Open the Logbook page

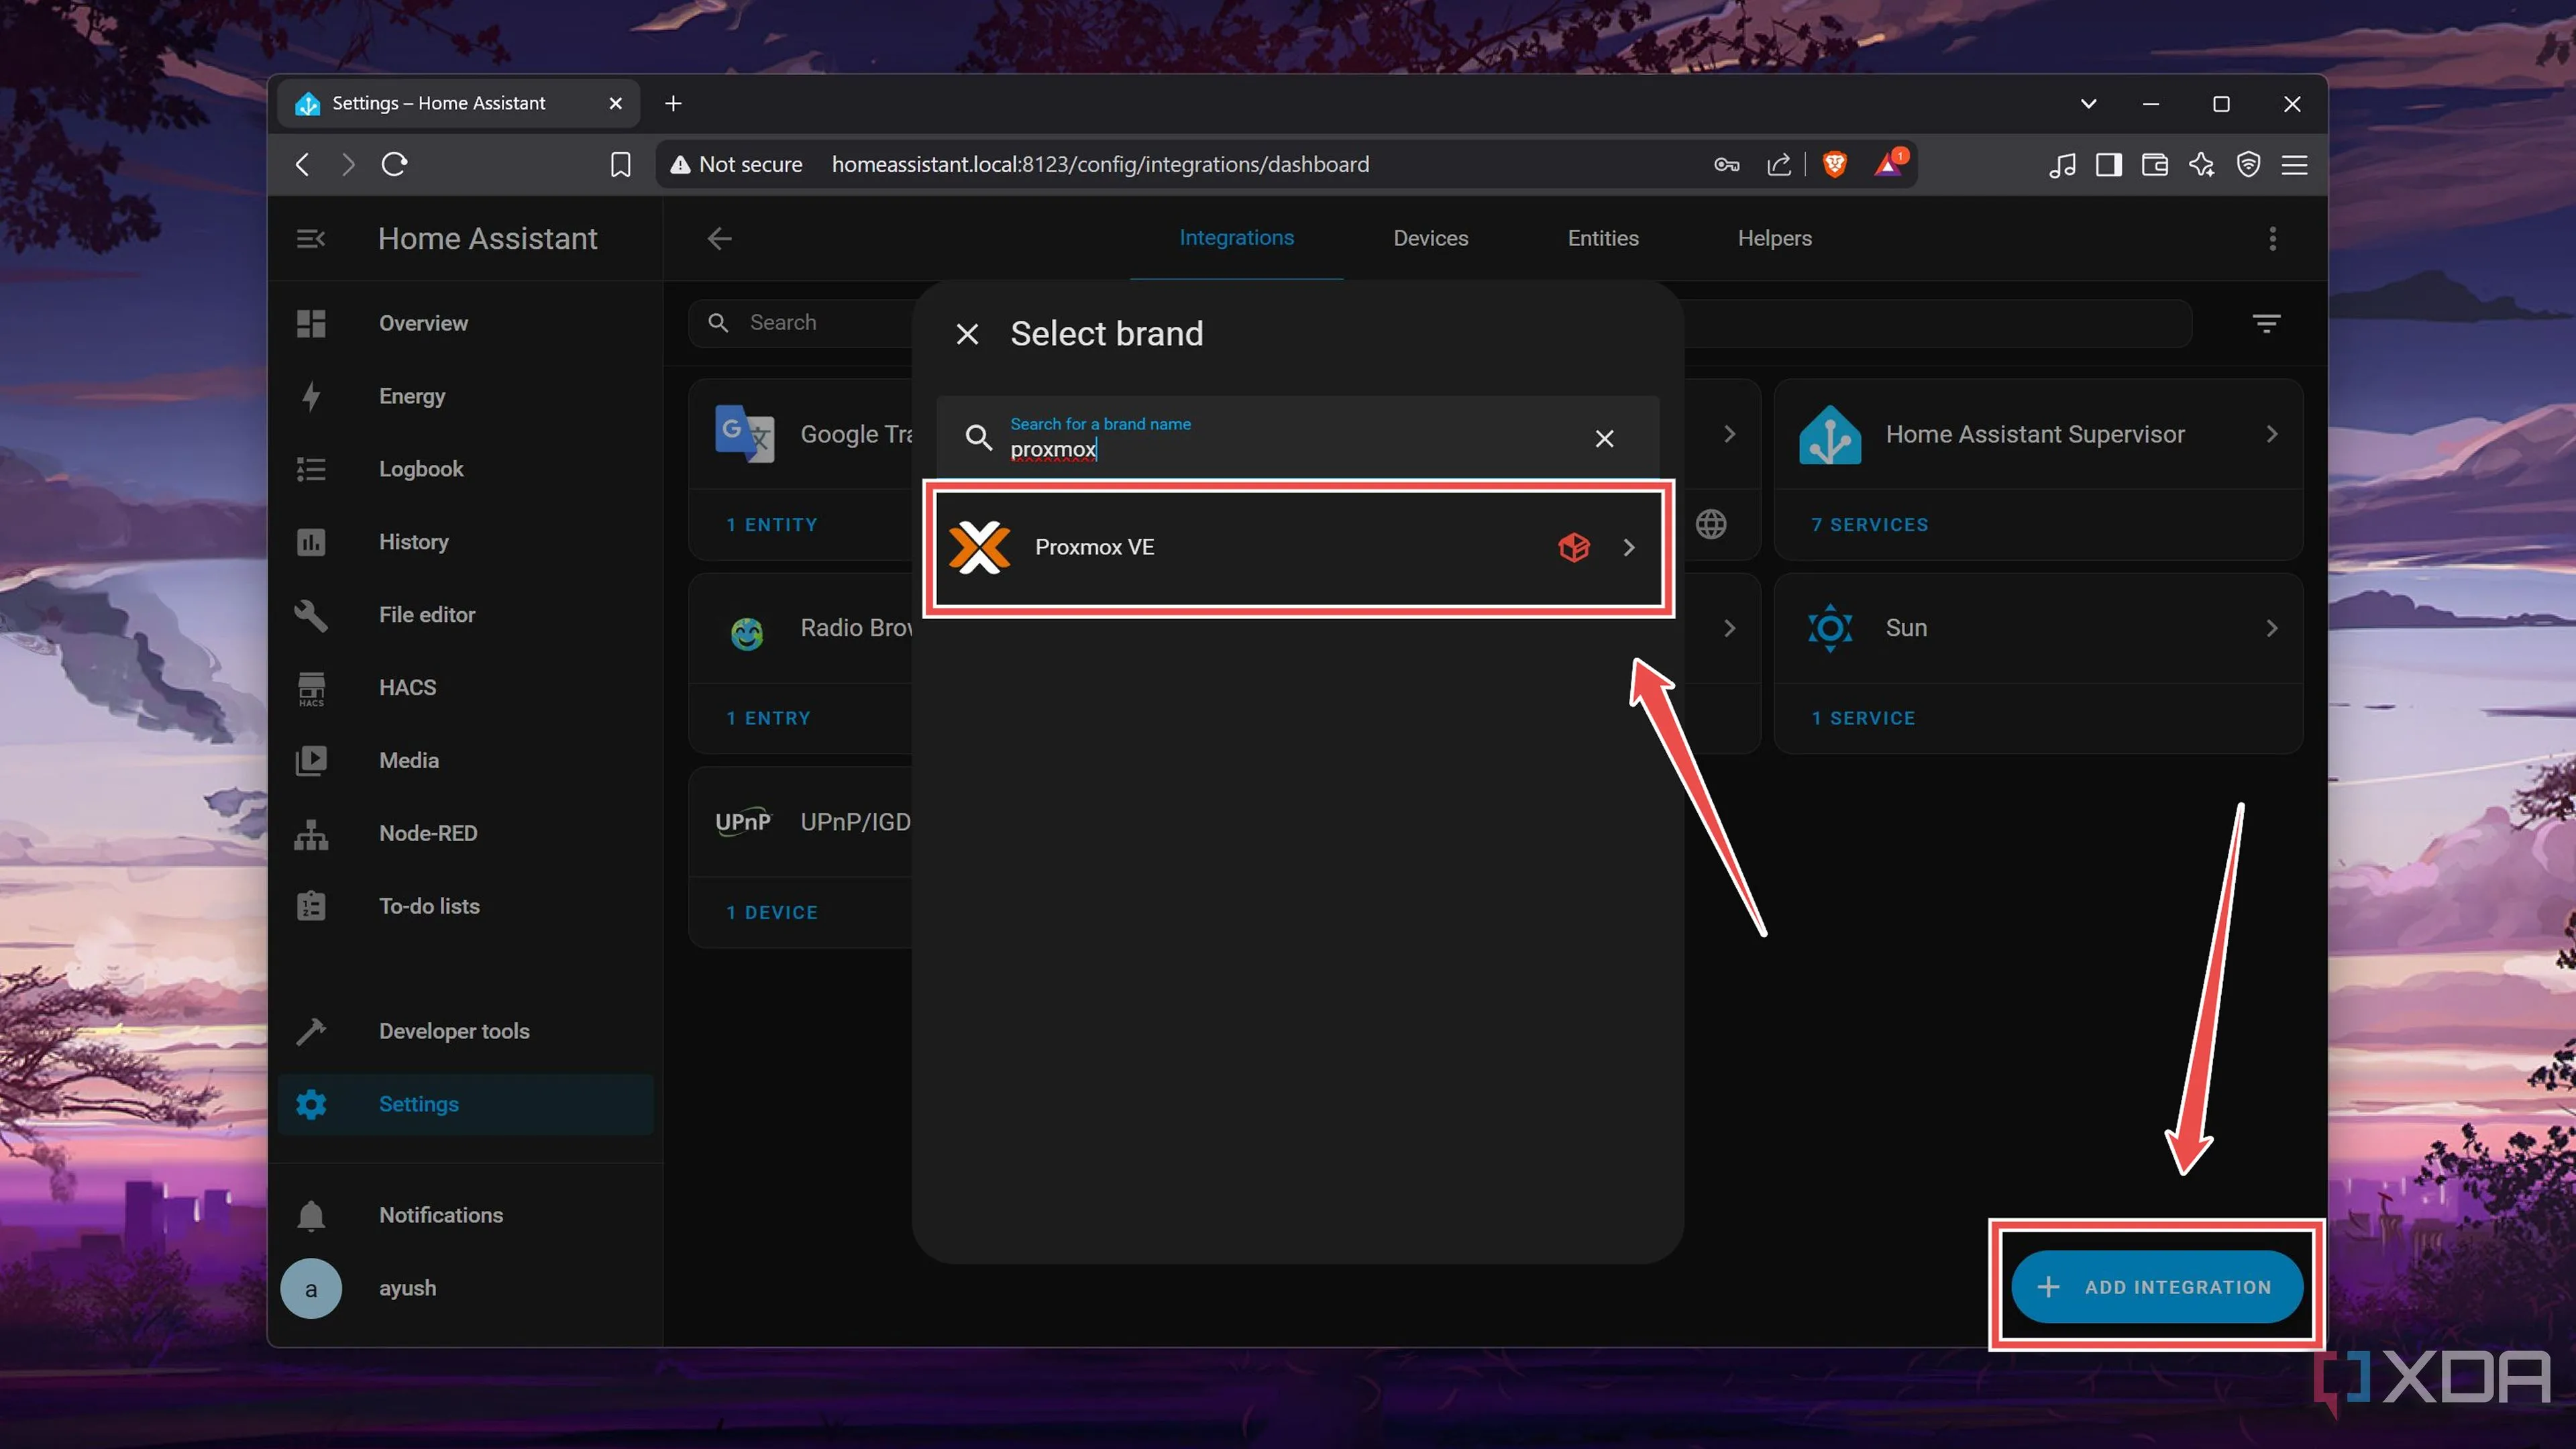tap(465, 469)
